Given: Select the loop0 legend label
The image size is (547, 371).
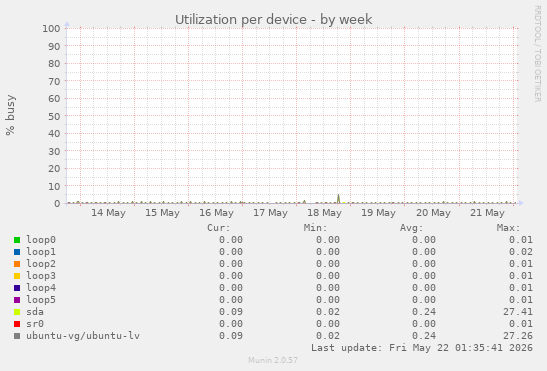Looking at the screenshot, I should coord(41,240).
